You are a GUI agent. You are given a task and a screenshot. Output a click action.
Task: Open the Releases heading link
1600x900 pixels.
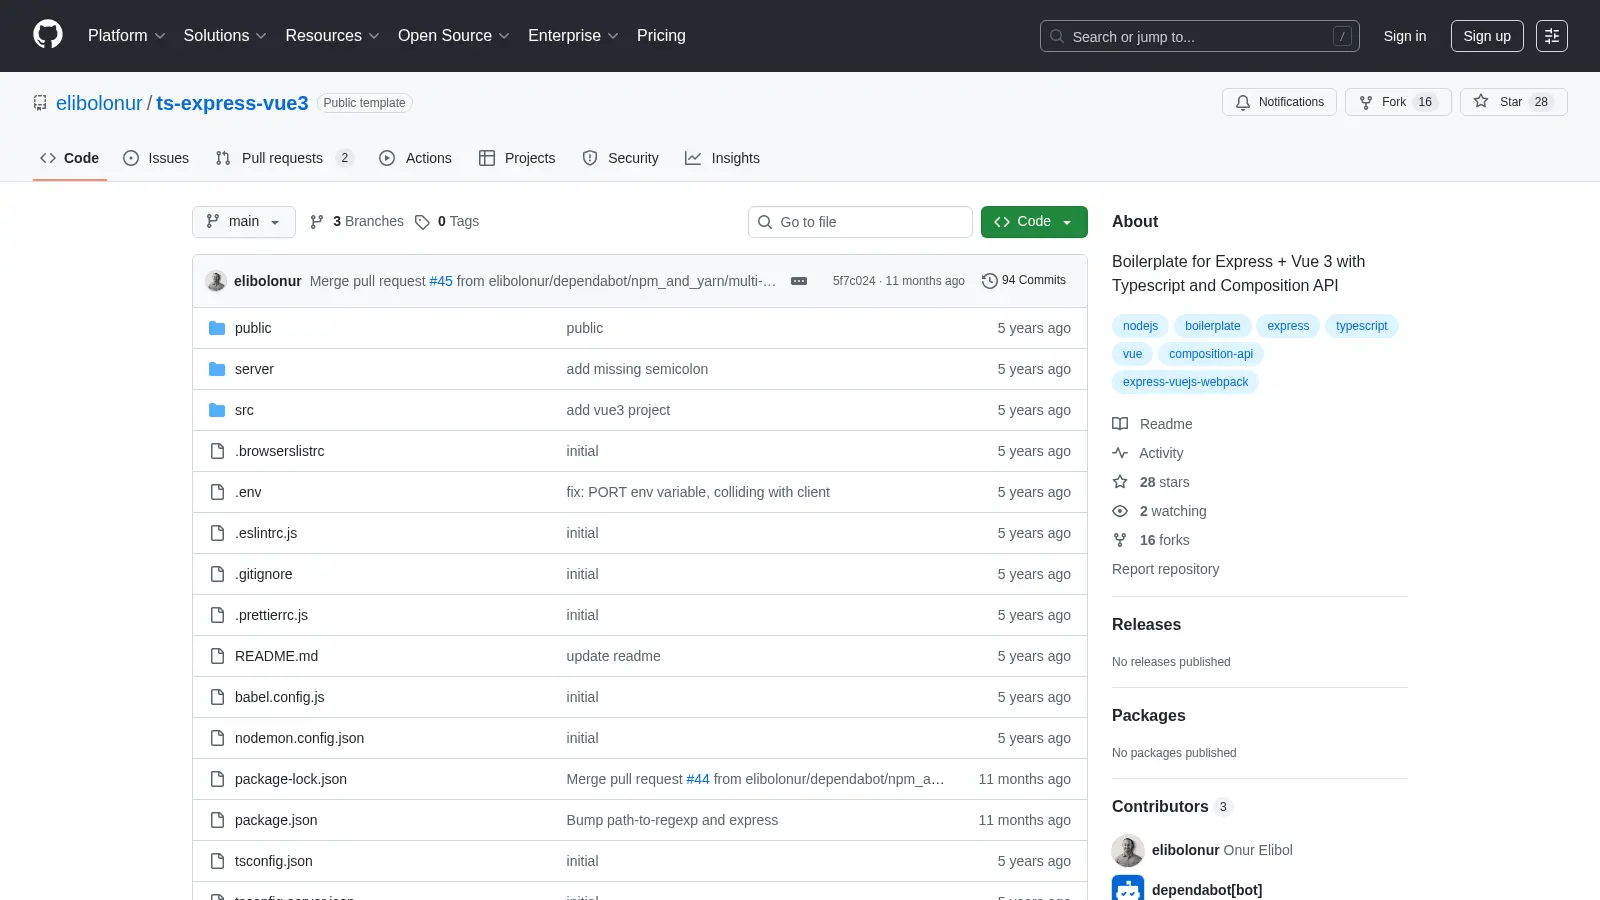click(x=1146, y=624)
